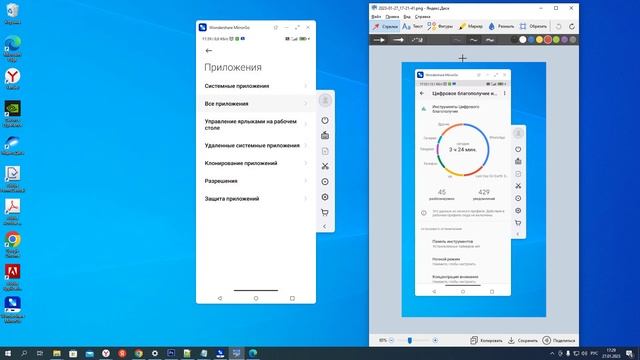Open the Справка menu
640x360 pixels.
pyautogui.click(x=422, y=17)
